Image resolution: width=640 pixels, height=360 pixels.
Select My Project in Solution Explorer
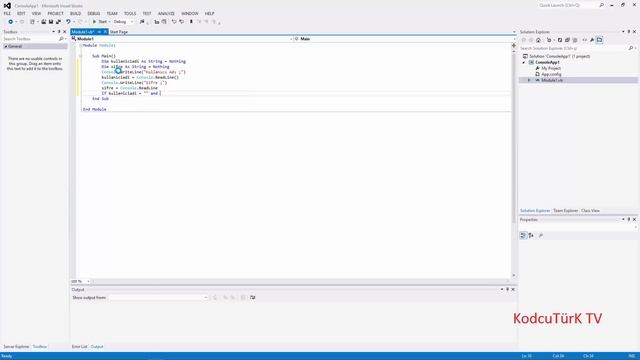click(551, 69)
